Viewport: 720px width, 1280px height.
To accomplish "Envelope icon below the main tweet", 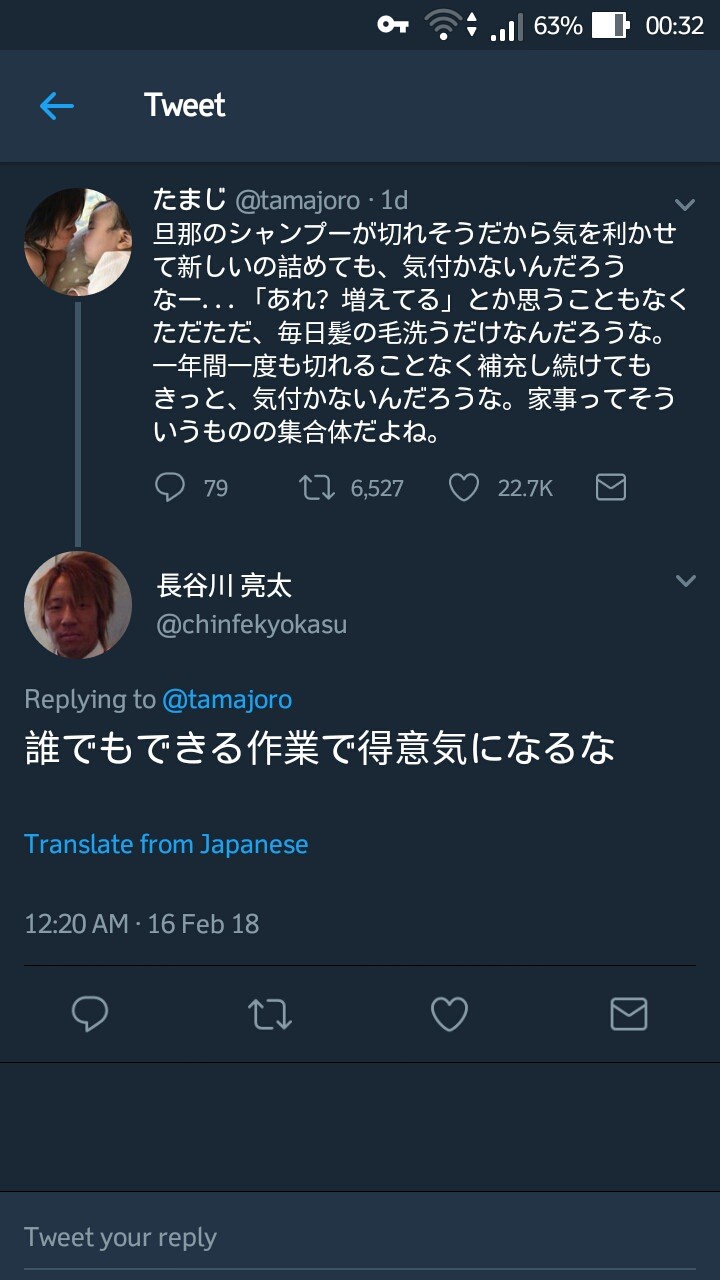I will [628, 1015].
